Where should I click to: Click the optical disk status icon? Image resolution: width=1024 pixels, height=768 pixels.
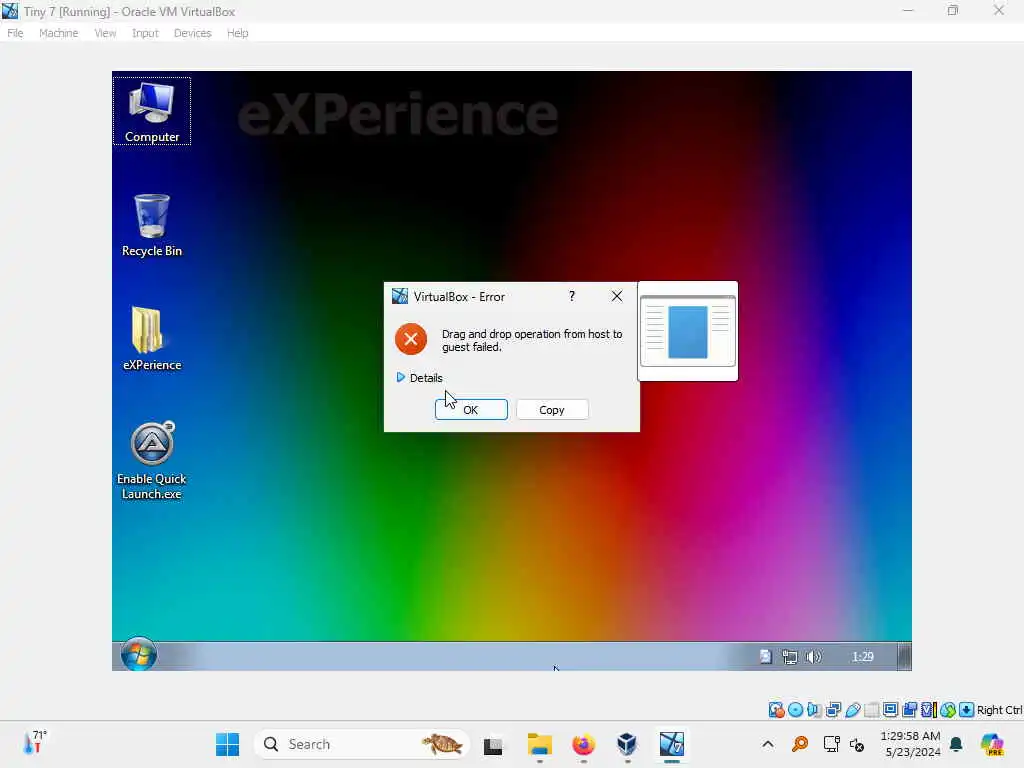coord(795,710)
